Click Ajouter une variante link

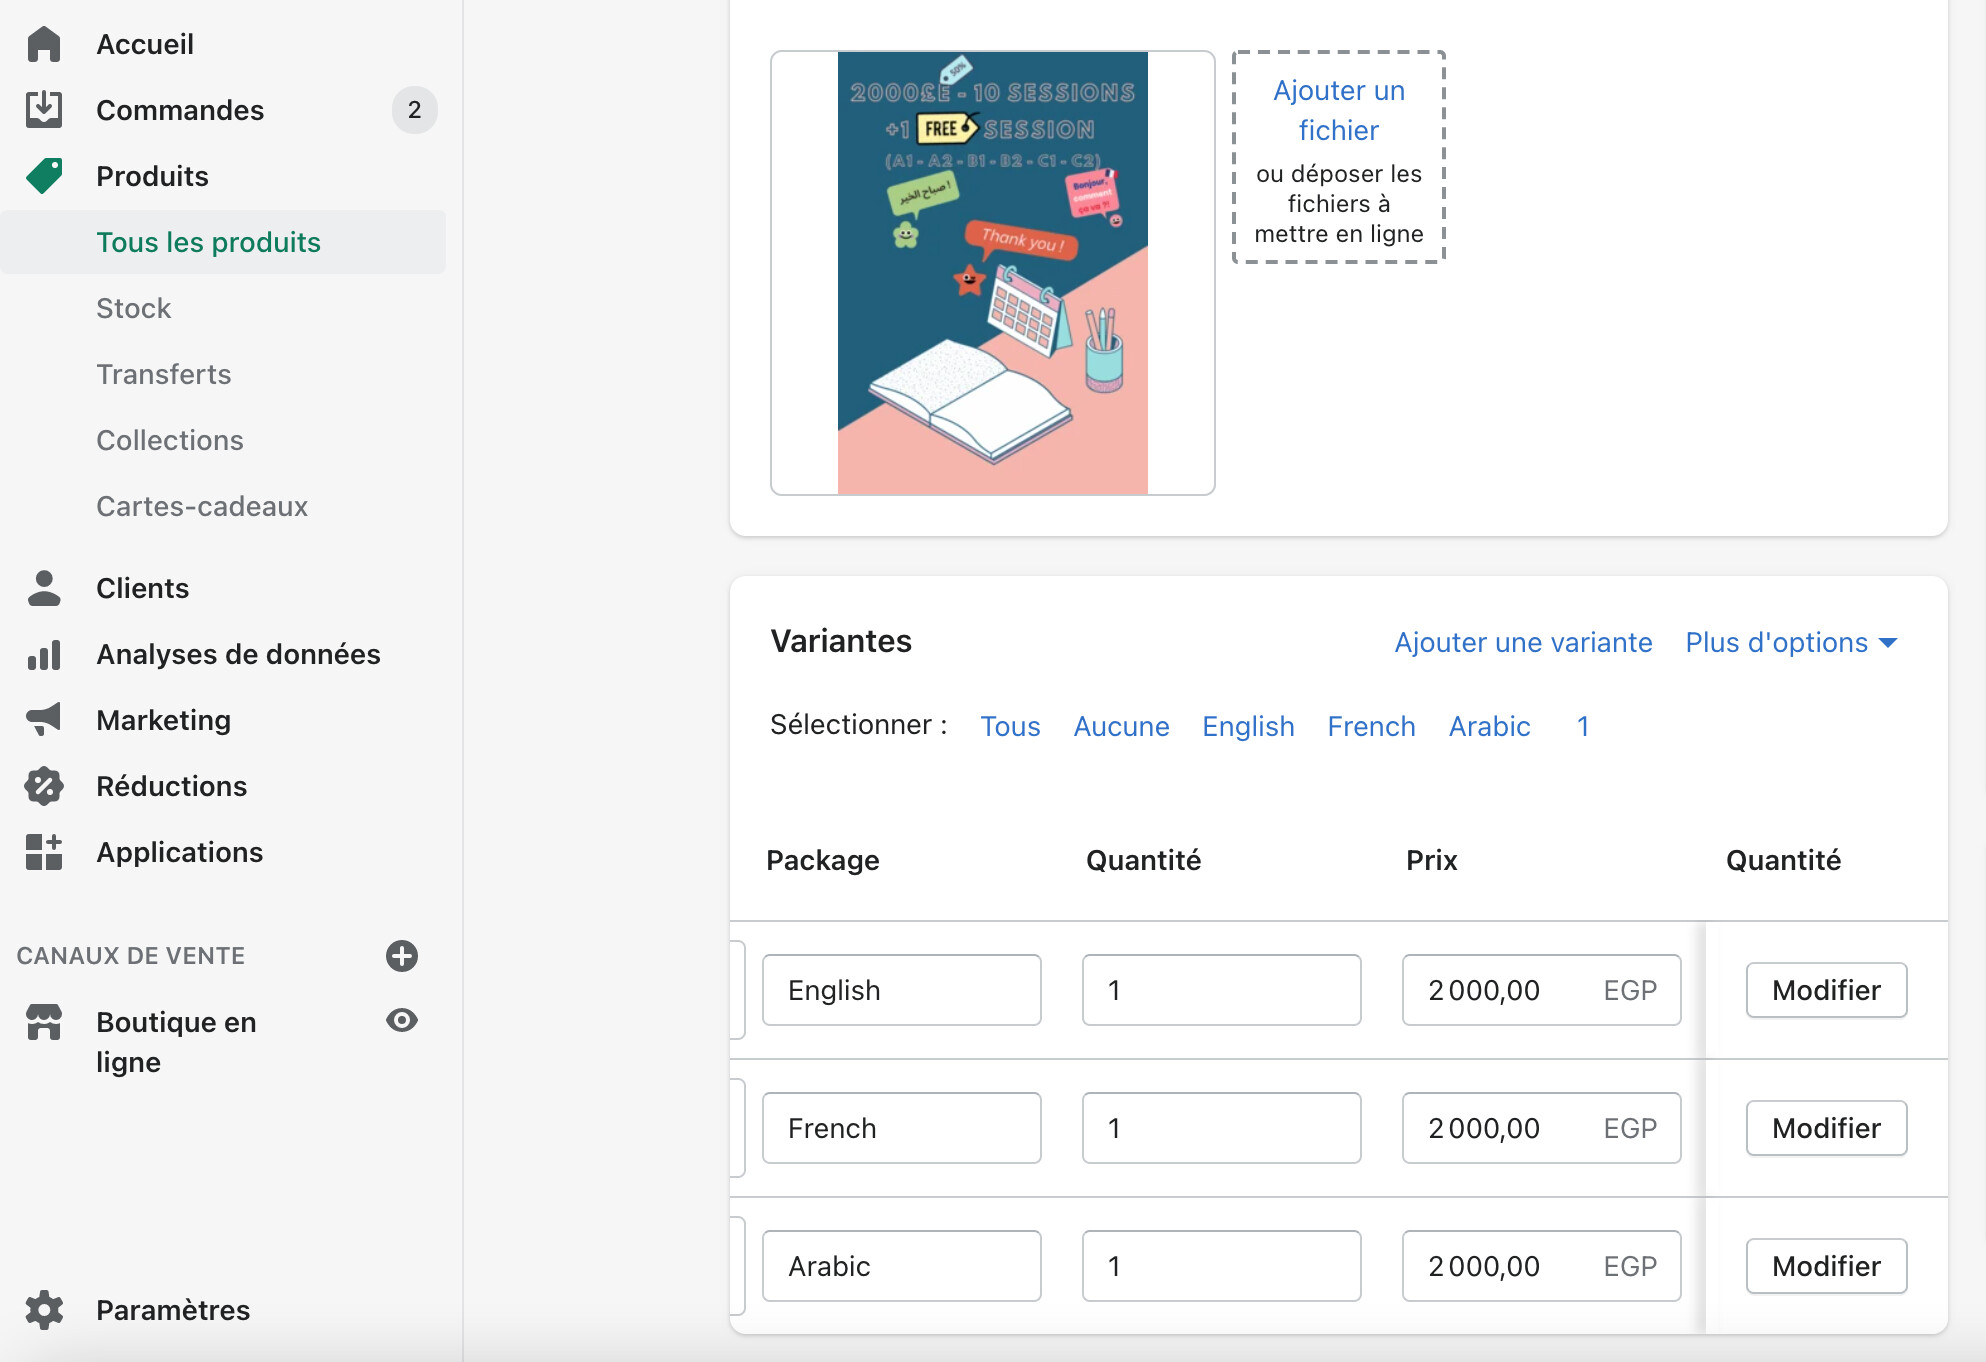coord(1523,642)
